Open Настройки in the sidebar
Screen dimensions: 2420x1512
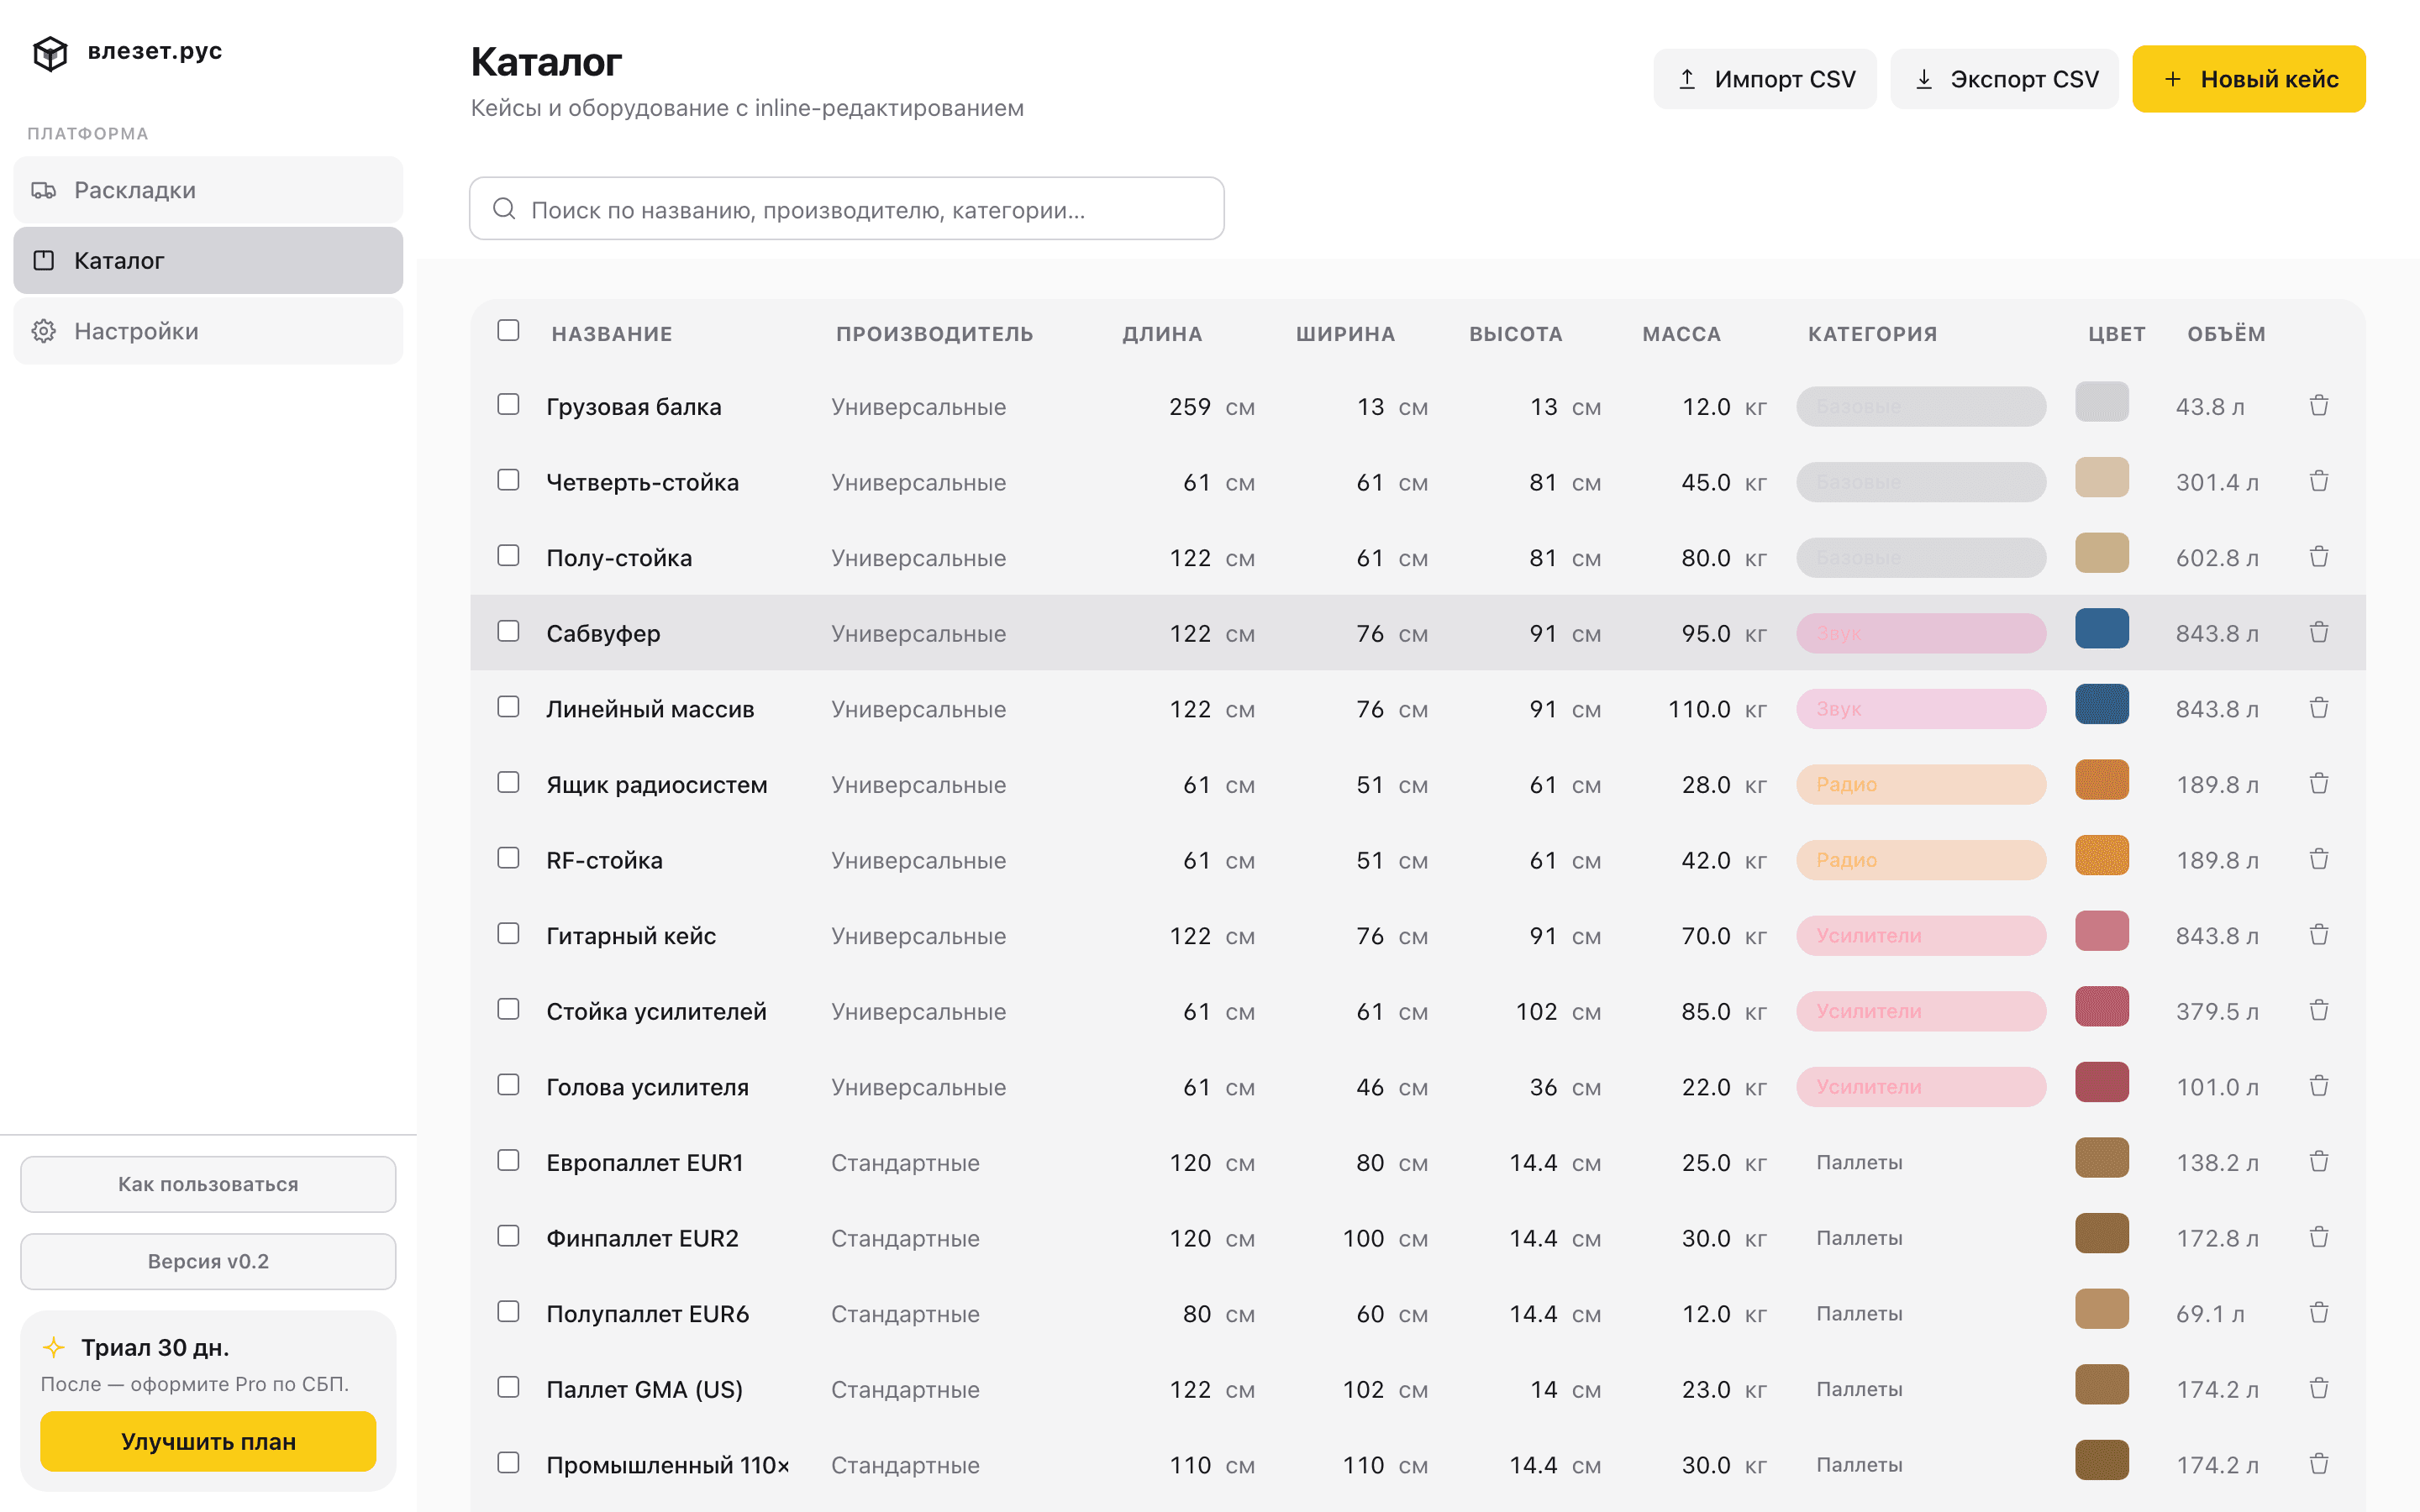click(208, 331)
